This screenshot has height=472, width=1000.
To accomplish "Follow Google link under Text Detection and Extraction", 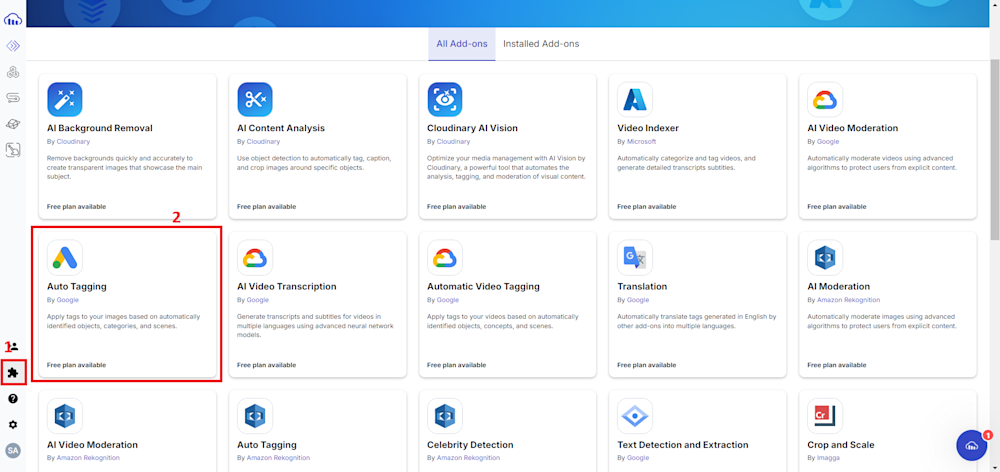I will (x=638, y=458).
